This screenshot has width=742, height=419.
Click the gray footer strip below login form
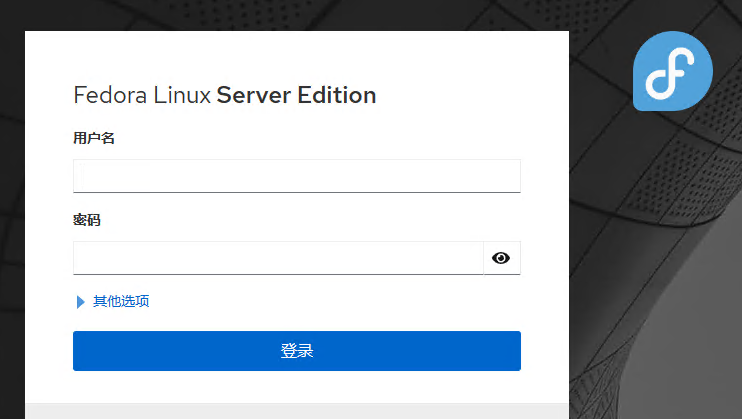point(296,411)
